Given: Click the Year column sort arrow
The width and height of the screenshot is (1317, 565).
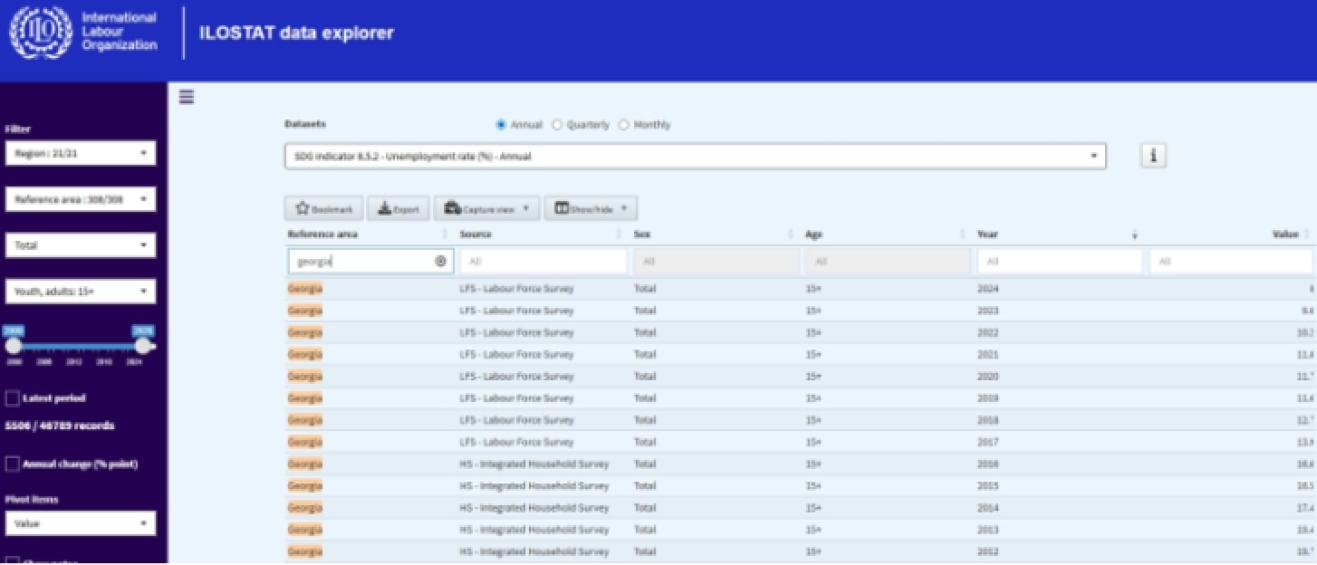Looking at the screenshot, I should (x=1134, y=235).
